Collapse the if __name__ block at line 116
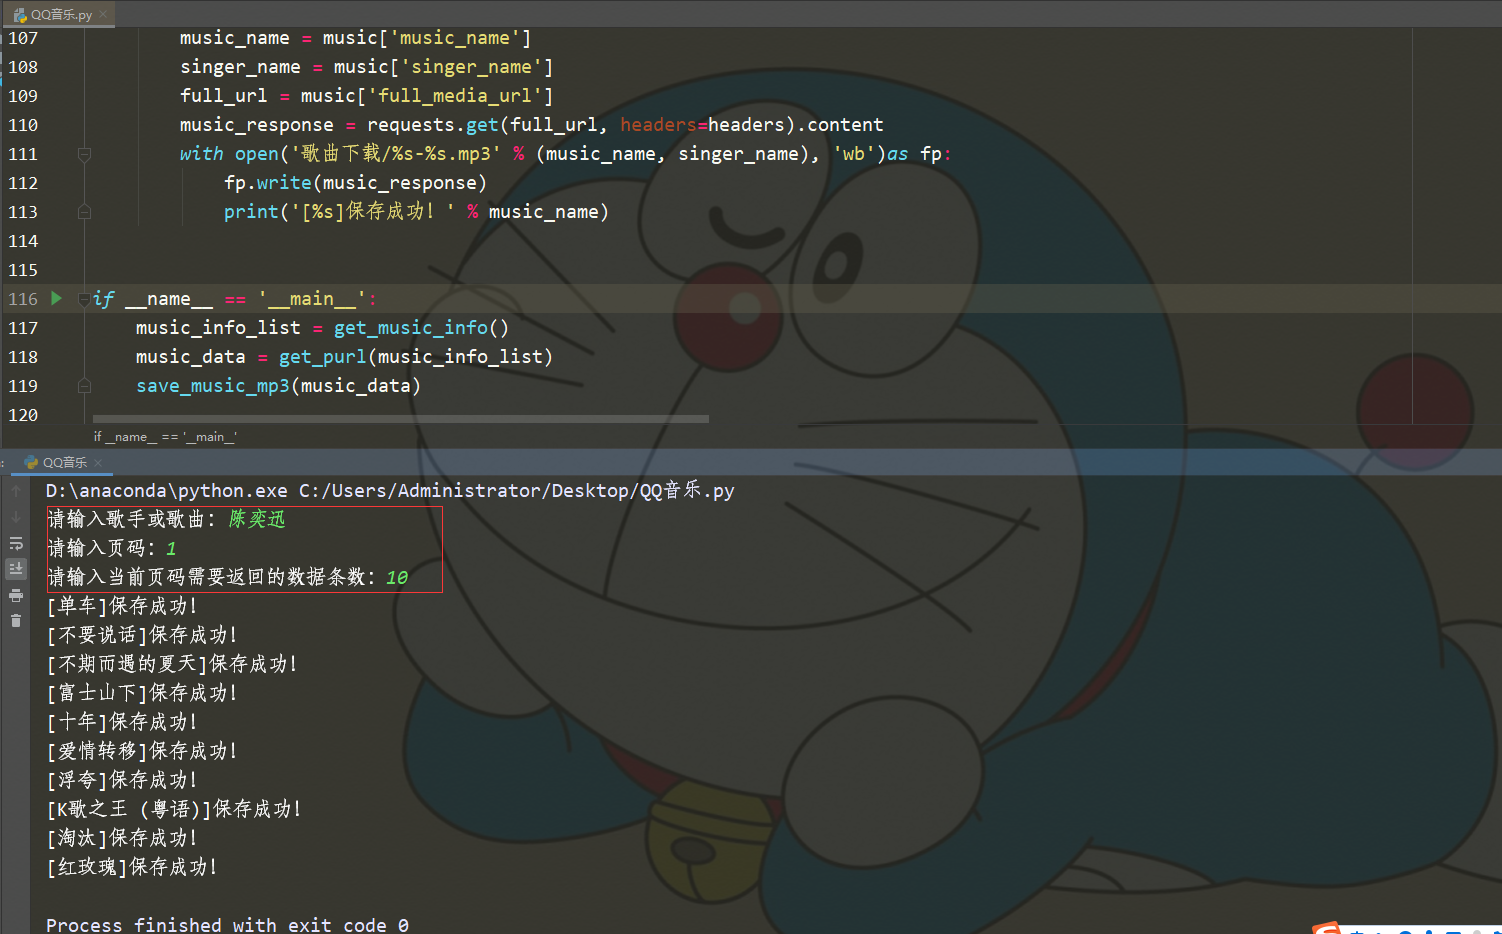The height and width of the screenshot is (934, 1502). [84, 299]
